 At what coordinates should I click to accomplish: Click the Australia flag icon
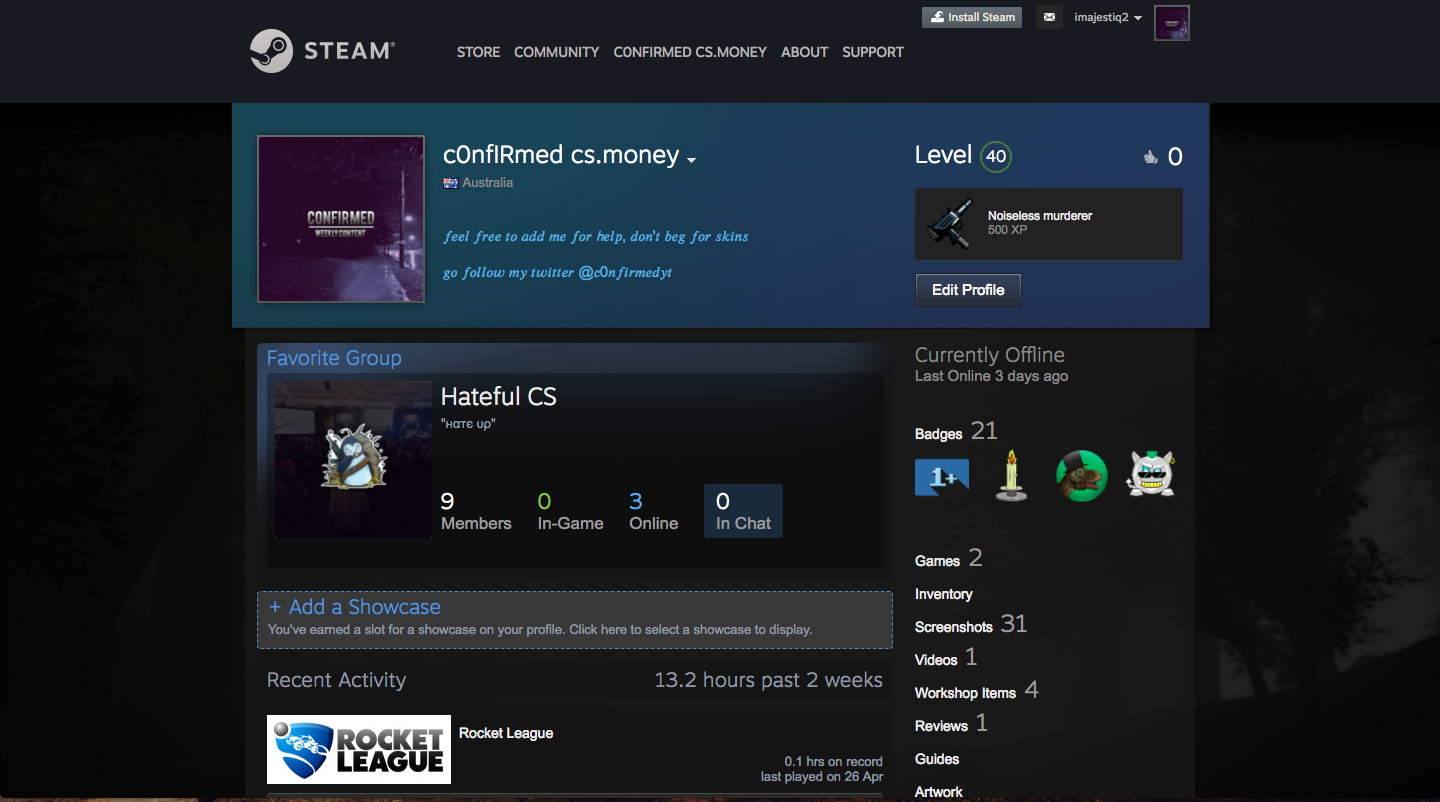[451, 183]
